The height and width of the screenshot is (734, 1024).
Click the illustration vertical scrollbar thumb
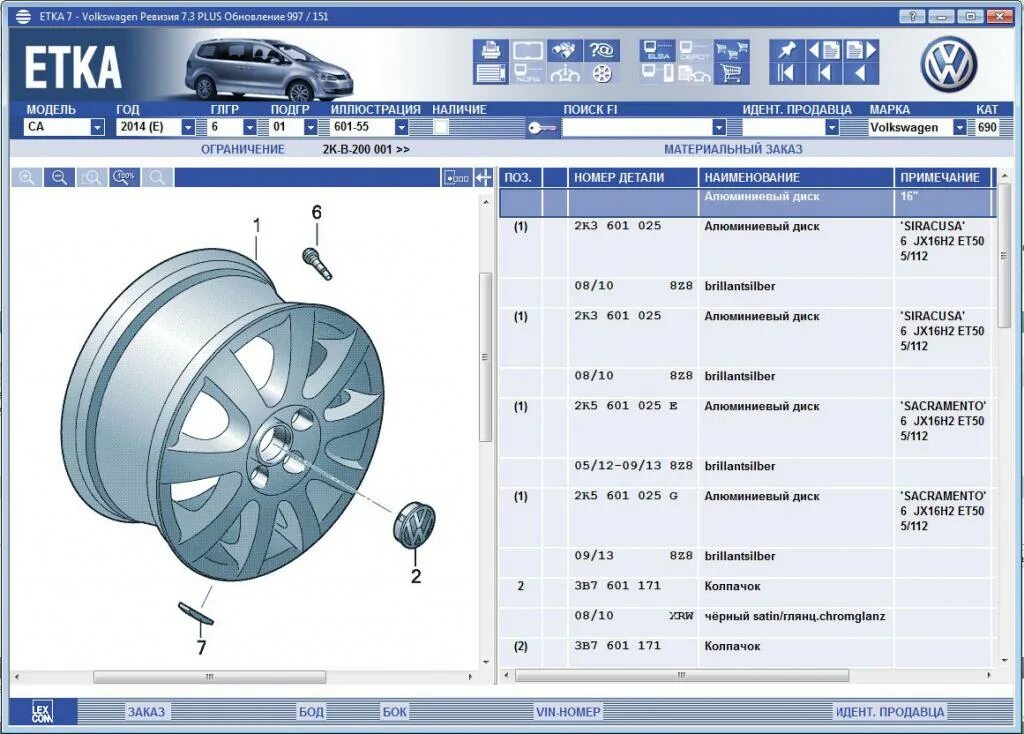pos(485,357)
